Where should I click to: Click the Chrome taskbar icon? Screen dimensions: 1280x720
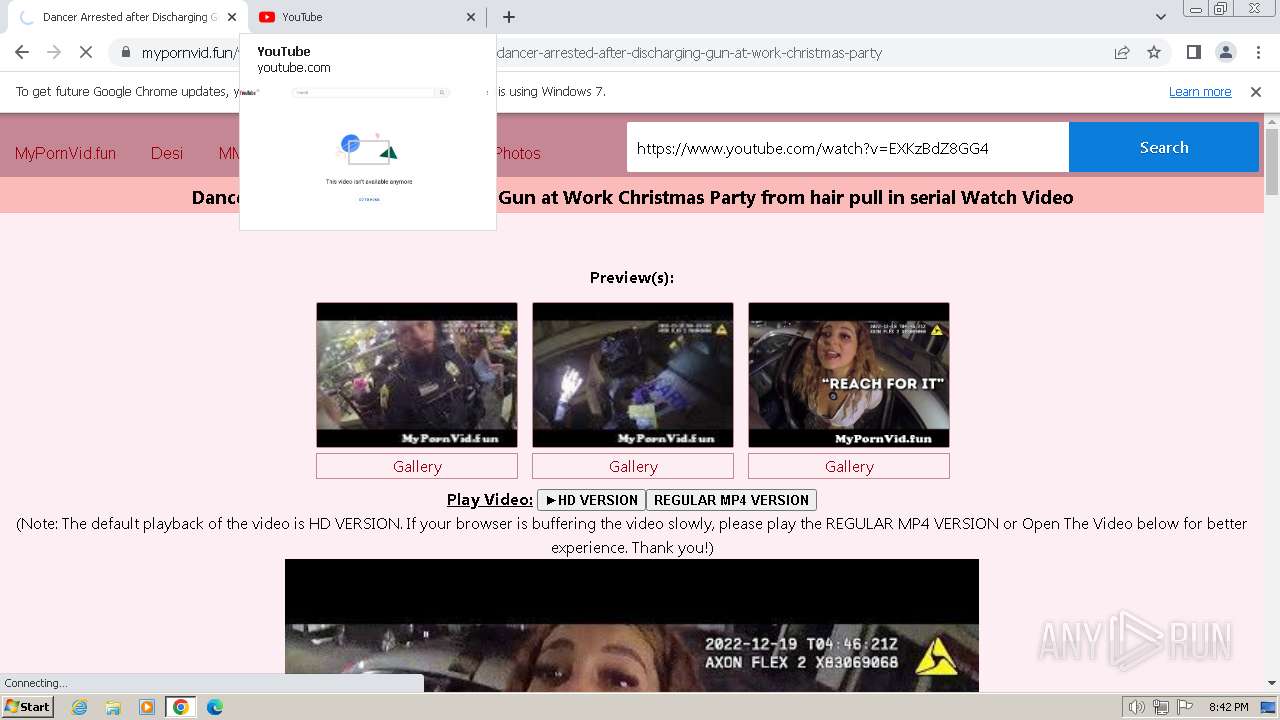point(181,707)
